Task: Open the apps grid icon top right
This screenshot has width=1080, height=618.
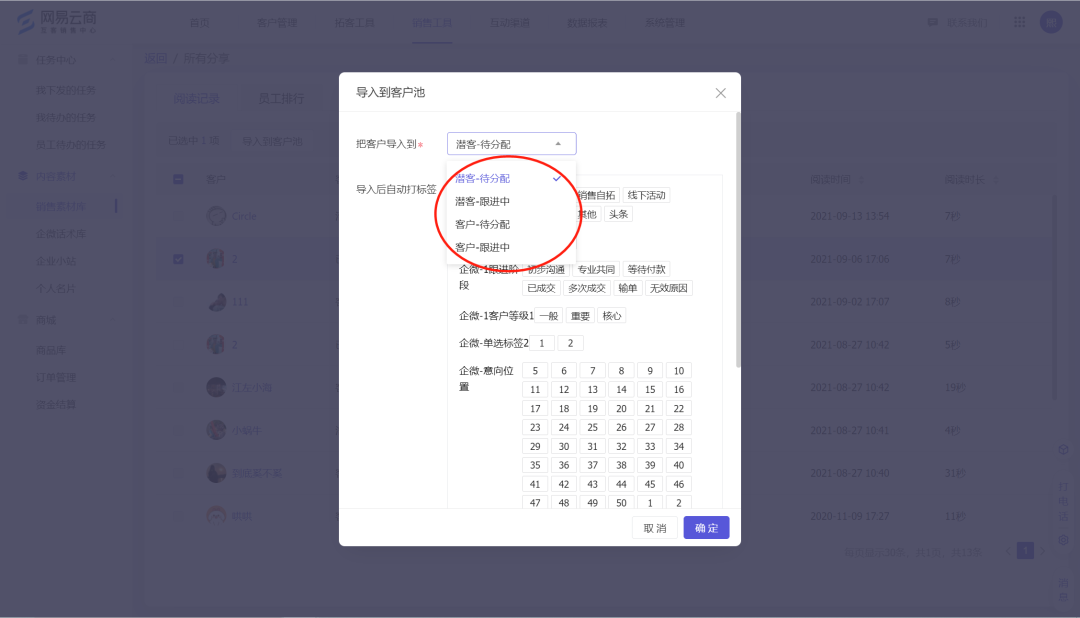Action: click(x=1019, y=21)
